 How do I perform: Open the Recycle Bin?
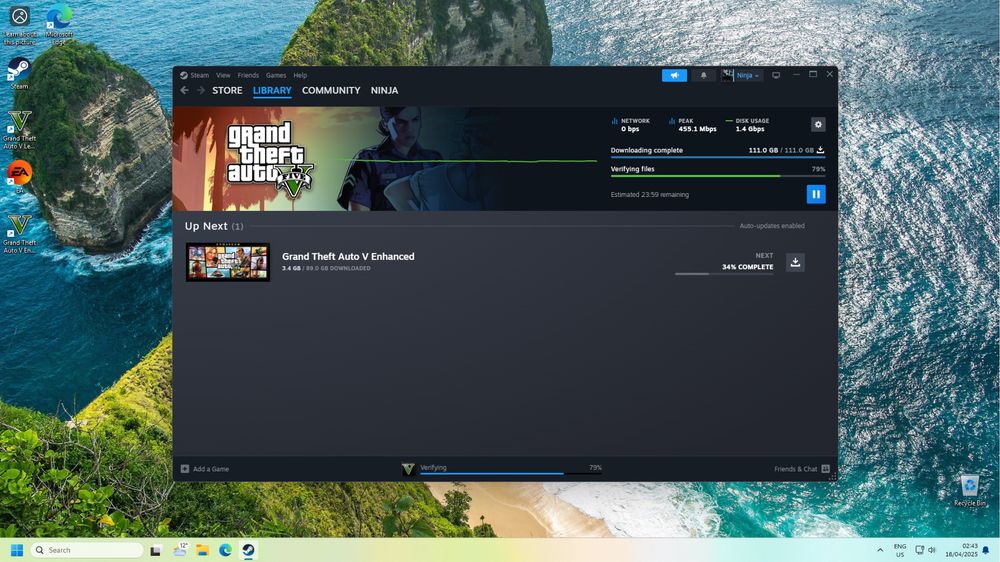click(969, 490)
